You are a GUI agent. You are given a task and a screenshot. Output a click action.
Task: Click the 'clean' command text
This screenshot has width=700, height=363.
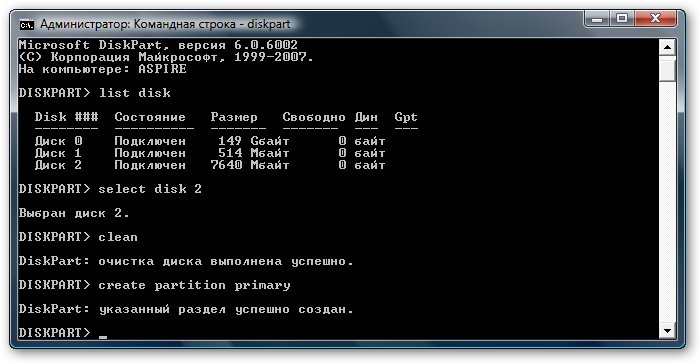[118, 237]
